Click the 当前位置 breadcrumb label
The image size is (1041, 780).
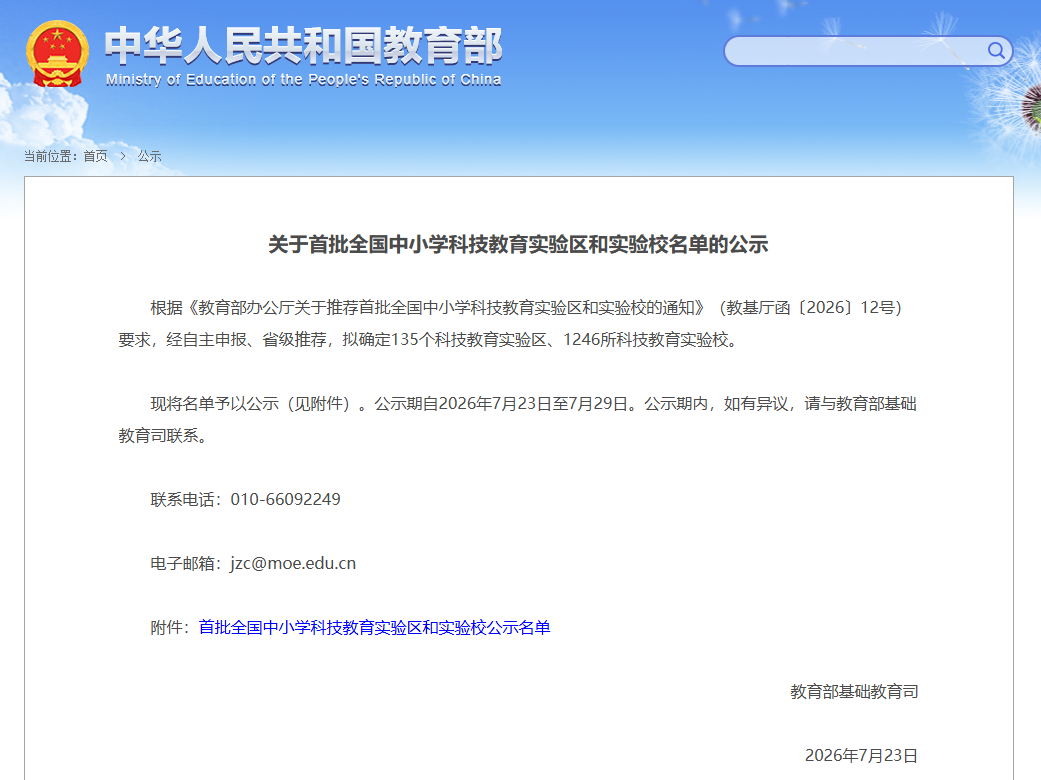(x=50, y=156)
